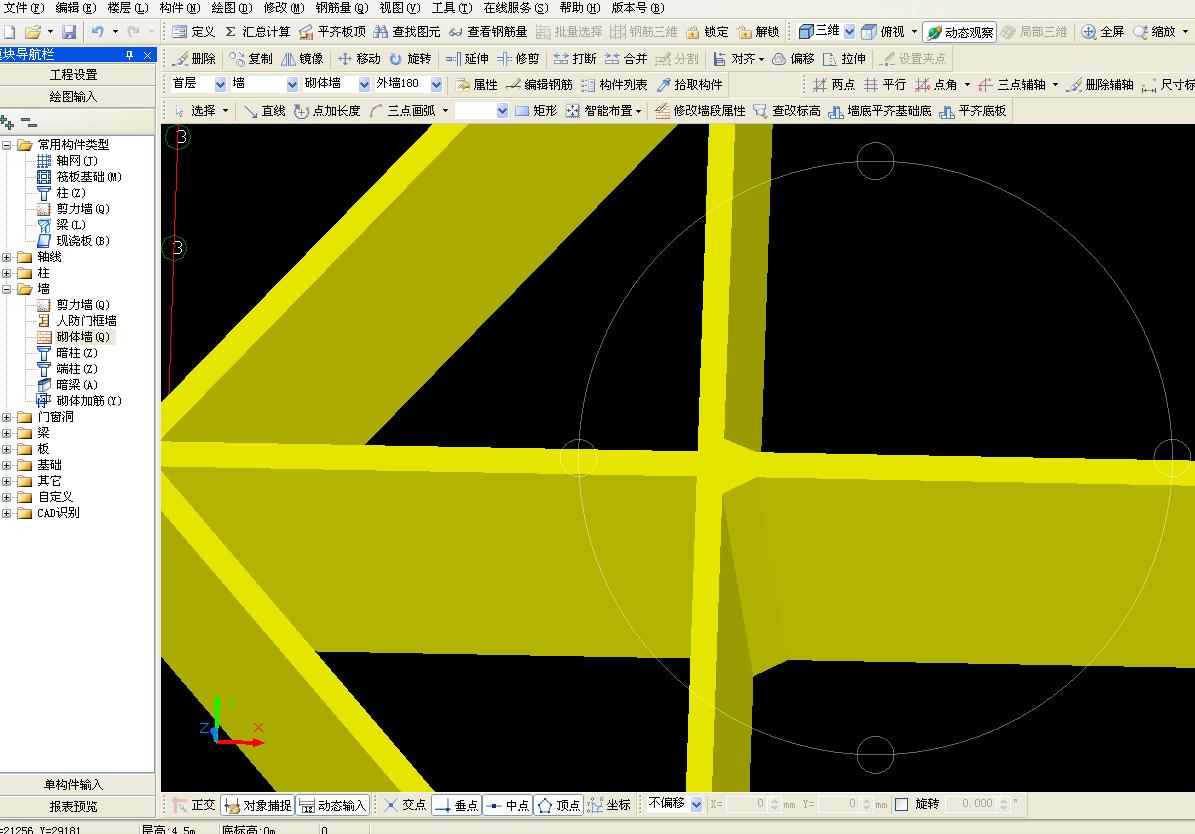Use the 延伸 (extend) tool
Screen dimensions: 1195x834
click(x=467, y=59)
